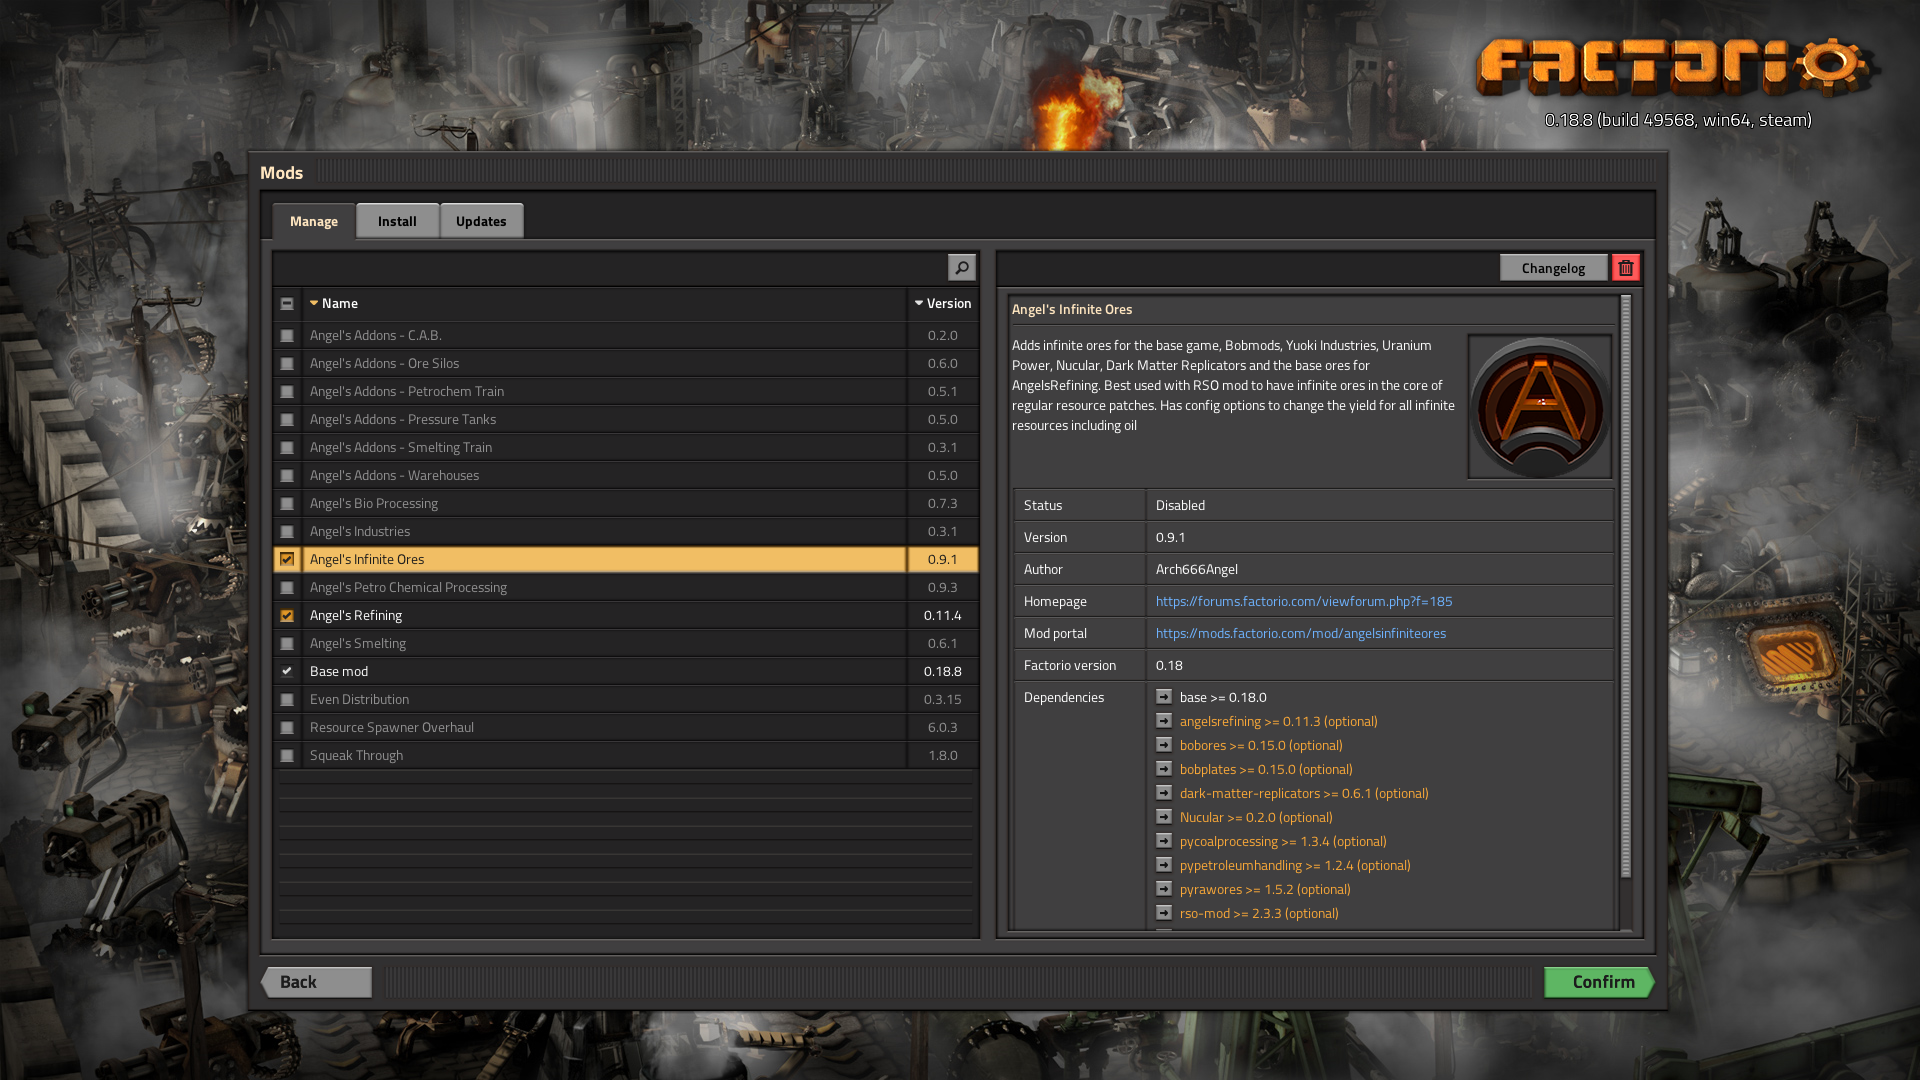This screenshot has width=1920, height=1080.
Task: Open the mod search magnifier icon
Action: (961, 267)
